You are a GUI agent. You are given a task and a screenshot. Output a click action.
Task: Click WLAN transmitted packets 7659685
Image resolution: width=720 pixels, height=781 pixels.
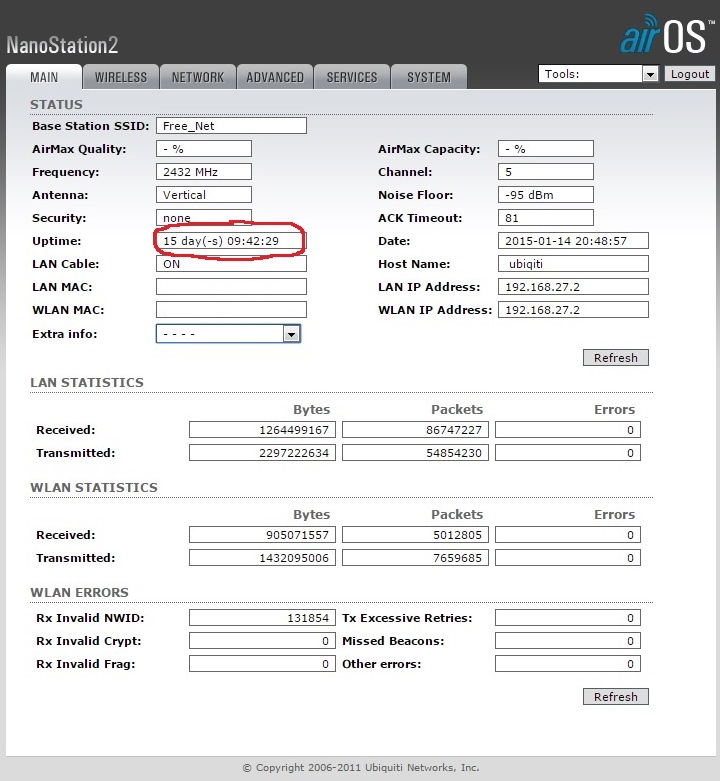coord(415,558)
